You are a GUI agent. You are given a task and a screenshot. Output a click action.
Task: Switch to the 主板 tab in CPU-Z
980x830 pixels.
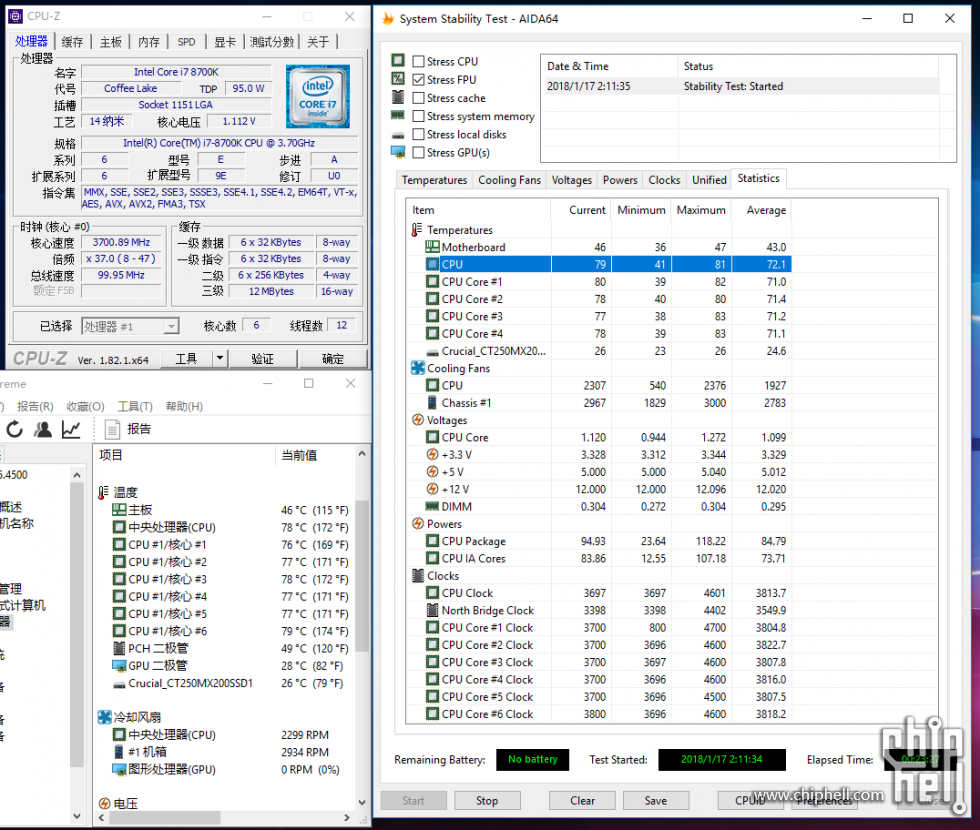pos(111,42)
